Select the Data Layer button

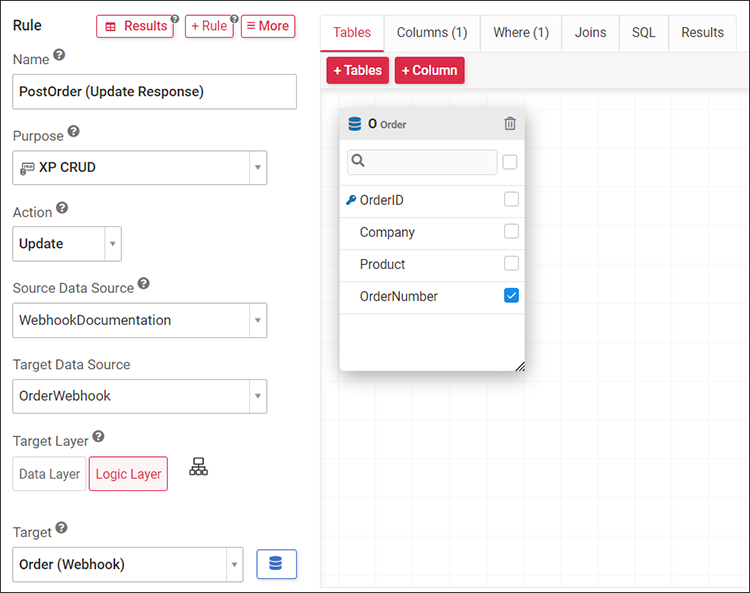pyautogui.click(x=50, y=474)
